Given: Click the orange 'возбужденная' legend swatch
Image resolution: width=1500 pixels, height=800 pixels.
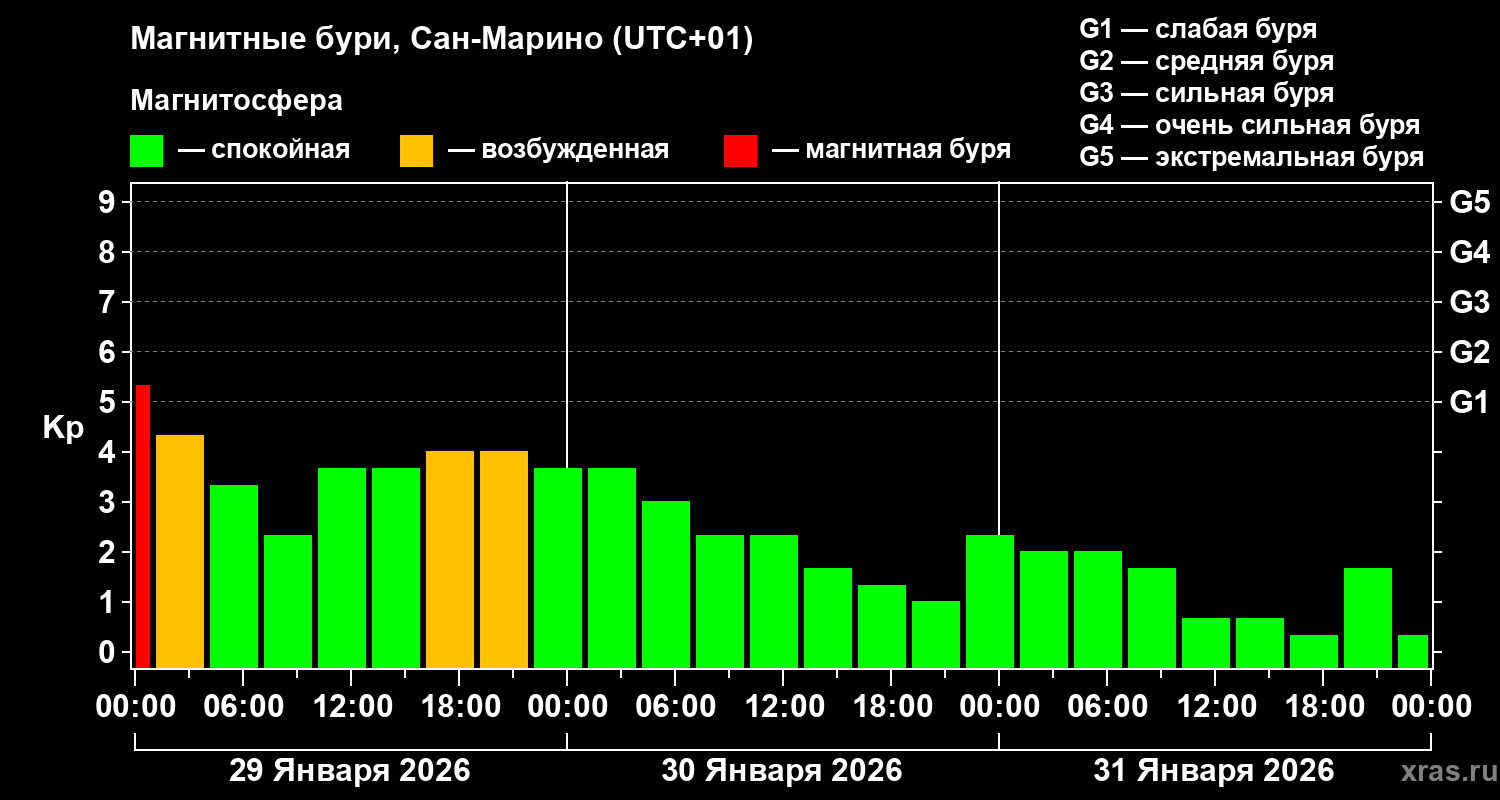Looking at the screenshot, I should pos(416,150).
